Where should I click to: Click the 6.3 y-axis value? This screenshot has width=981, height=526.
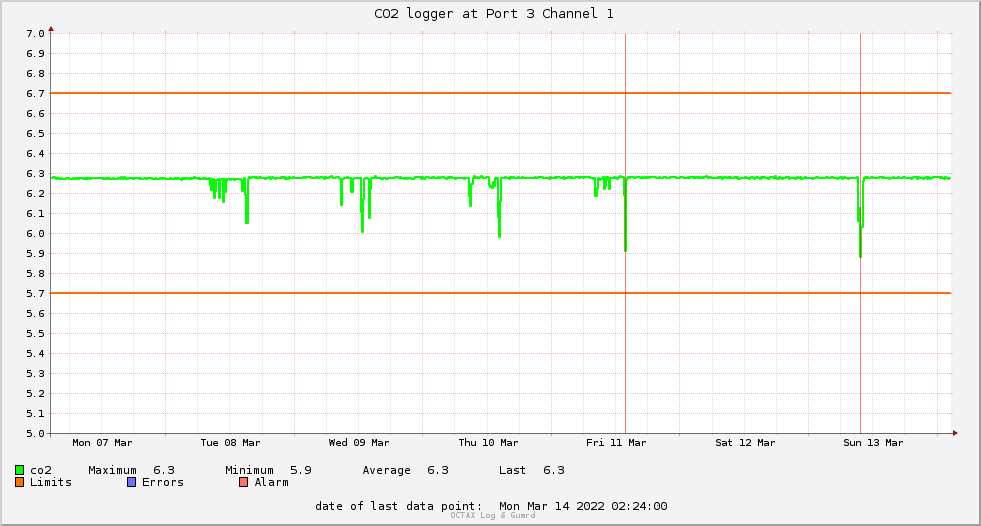tap(35, 174)
